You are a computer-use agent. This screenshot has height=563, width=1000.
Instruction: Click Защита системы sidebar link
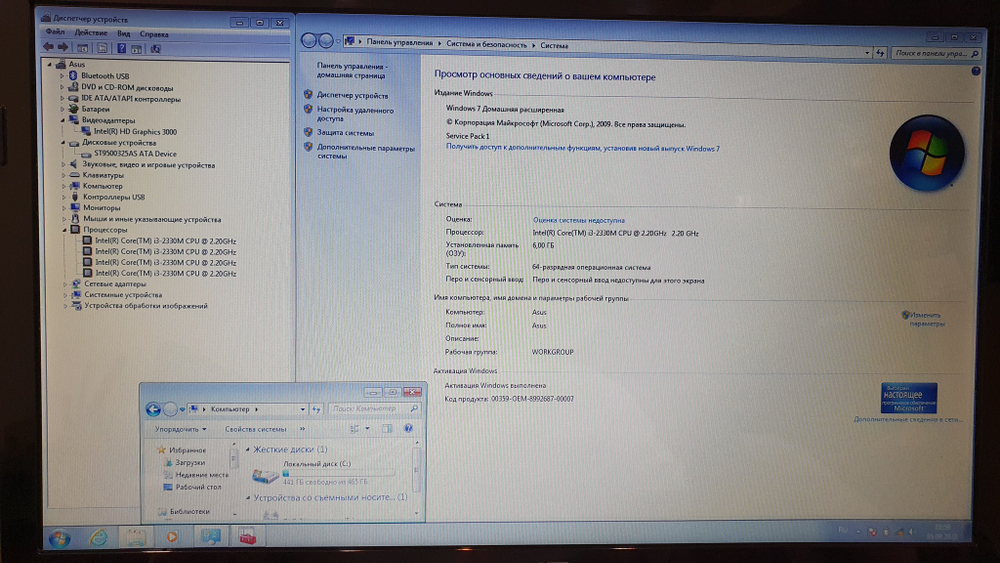tap(345, 133)
